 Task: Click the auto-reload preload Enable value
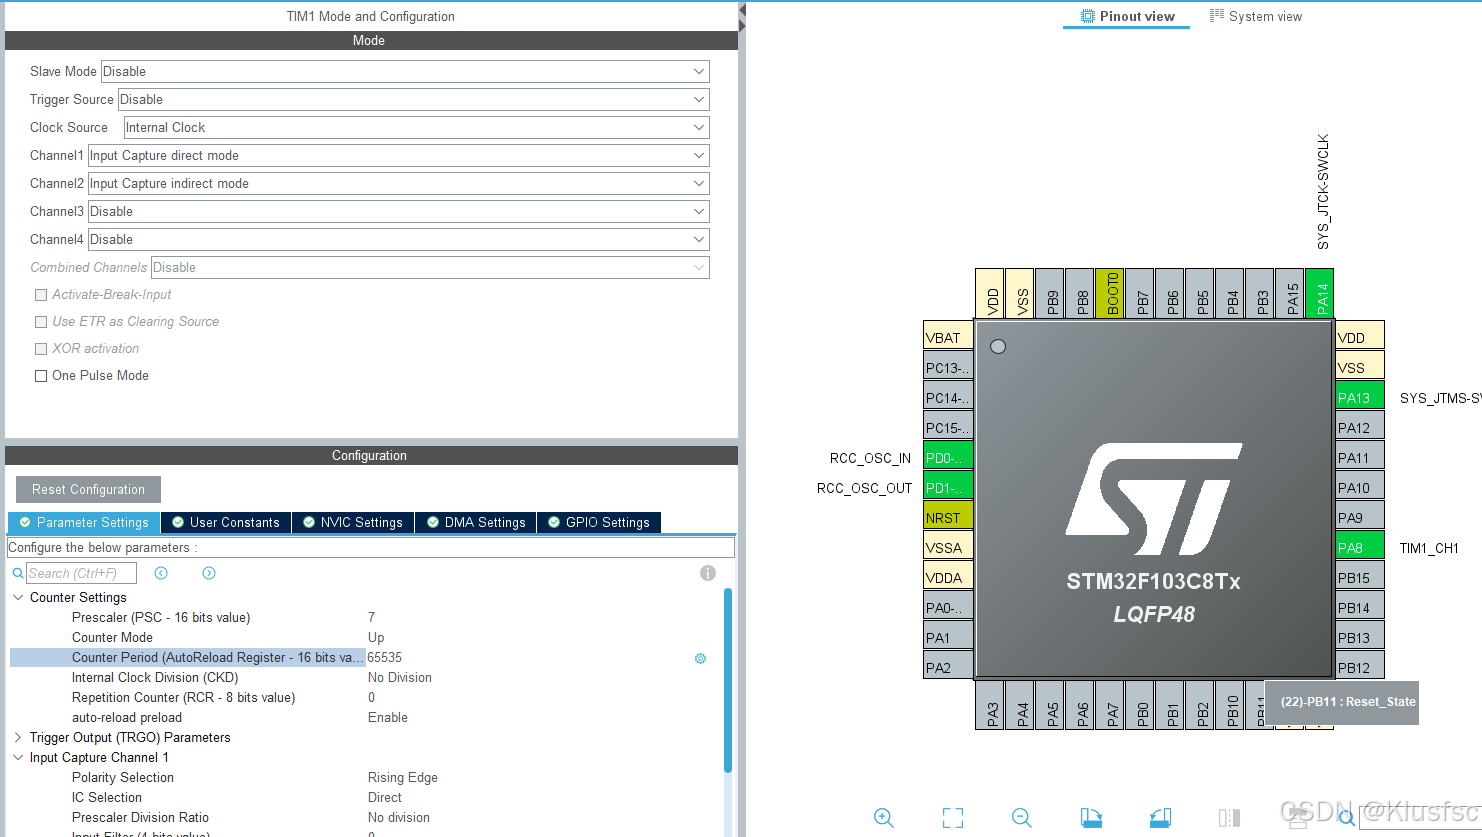[388, 717]
